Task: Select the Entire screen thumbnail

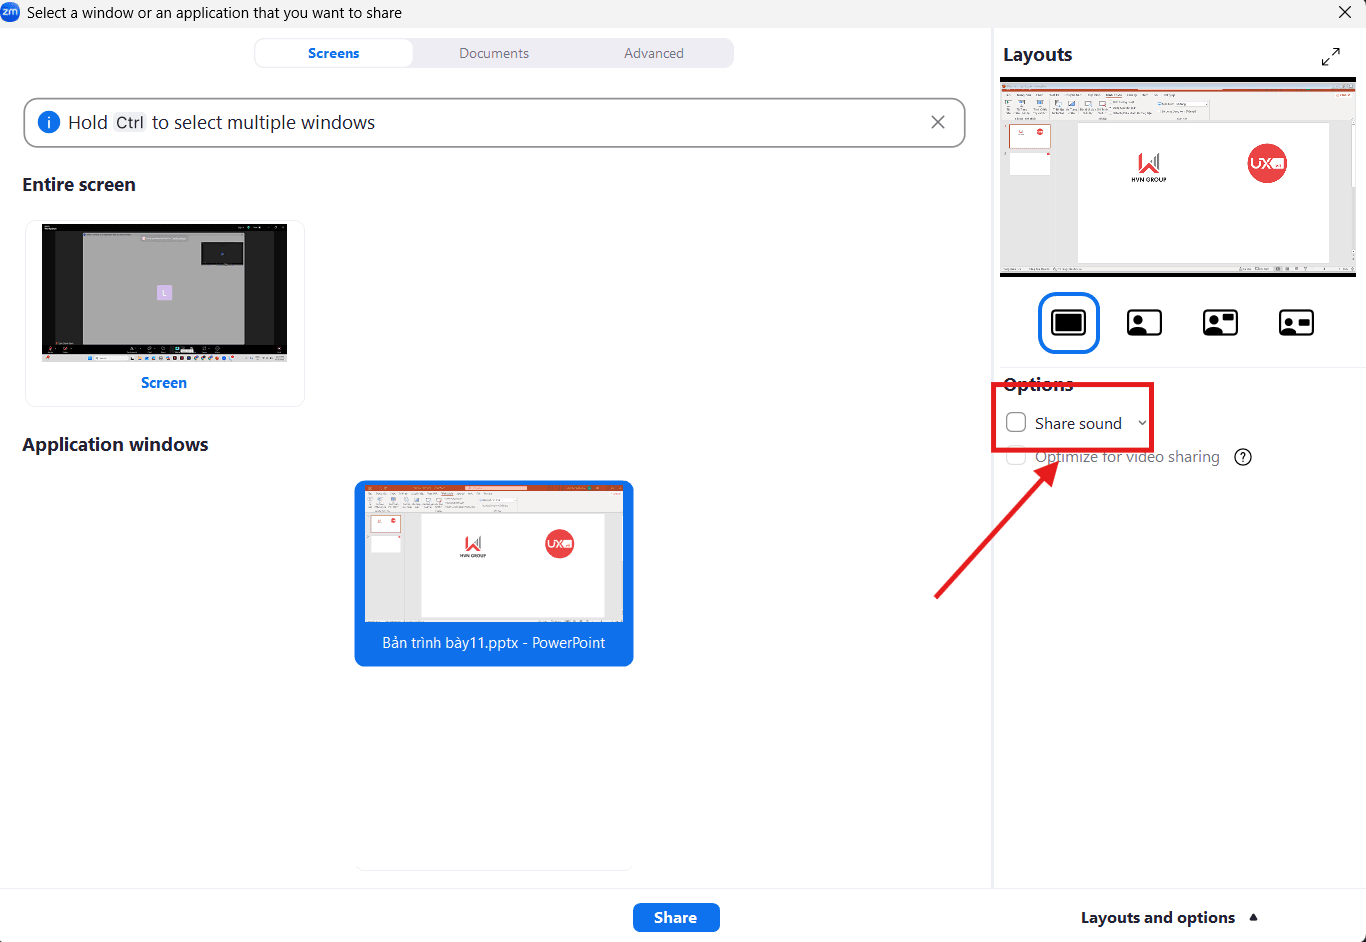Action: (x=163, y=292)
